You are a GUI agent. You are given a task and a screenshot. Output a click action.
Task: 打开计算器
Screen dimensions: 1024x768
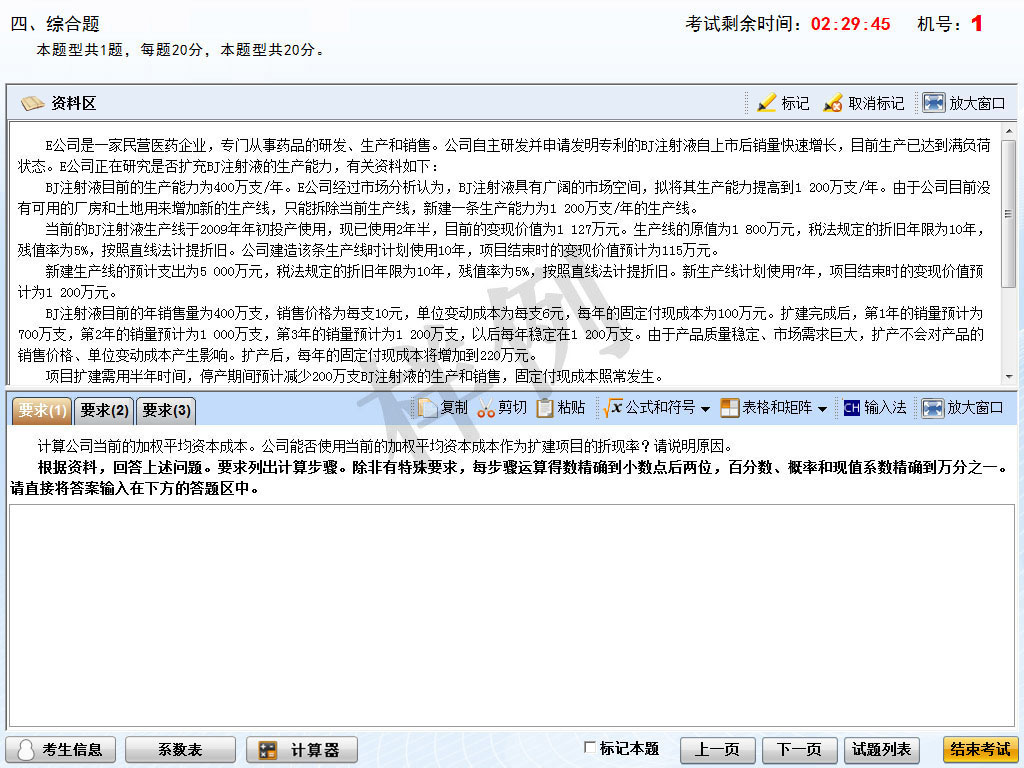tap(301, 751)
